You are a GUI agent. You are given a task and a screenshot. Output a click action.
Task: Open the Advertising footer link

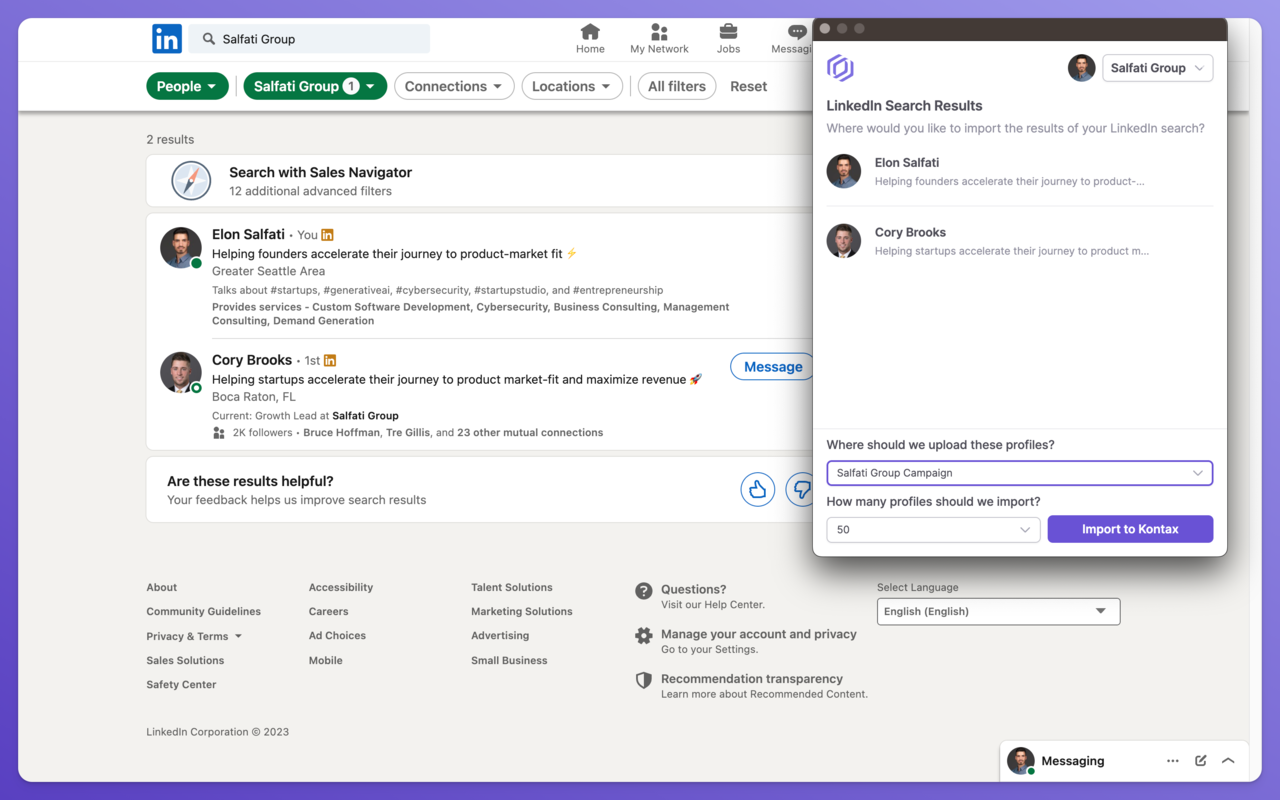point(500,635)
